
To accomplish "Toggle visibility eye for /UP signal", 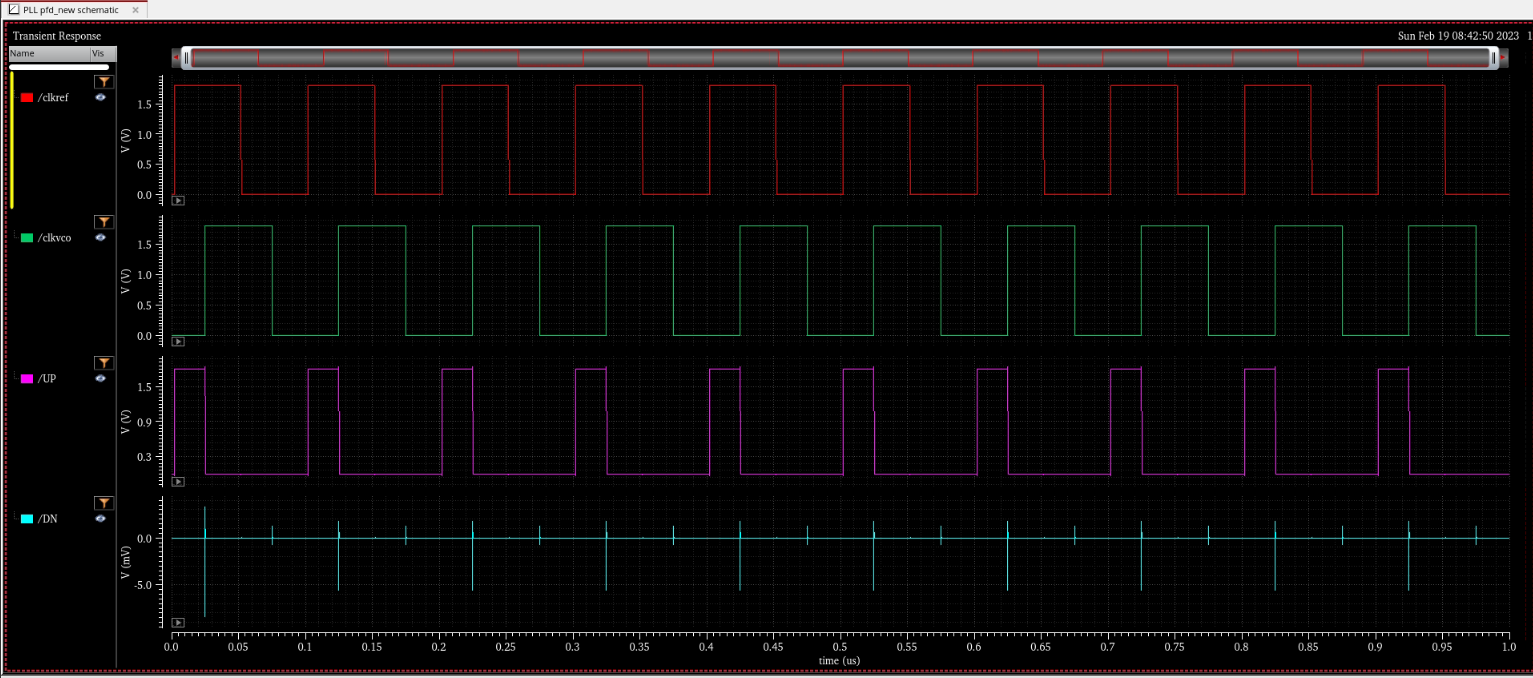I will [x=100, y=378].
